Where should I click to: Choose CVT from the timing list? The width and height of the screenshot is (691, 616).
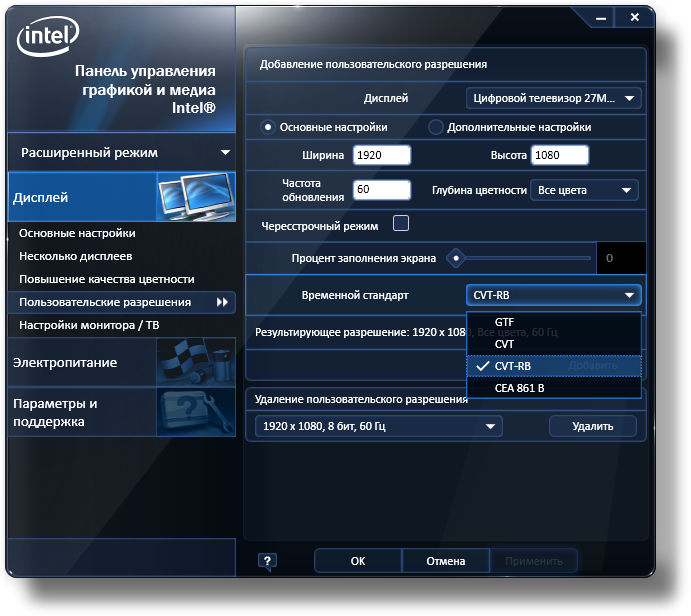pyautogui.click(x=554, y=344)
